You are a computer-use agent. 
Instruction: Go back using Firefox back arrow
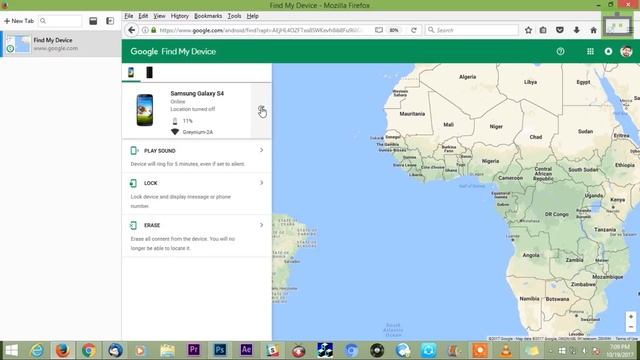coord(131,30)
